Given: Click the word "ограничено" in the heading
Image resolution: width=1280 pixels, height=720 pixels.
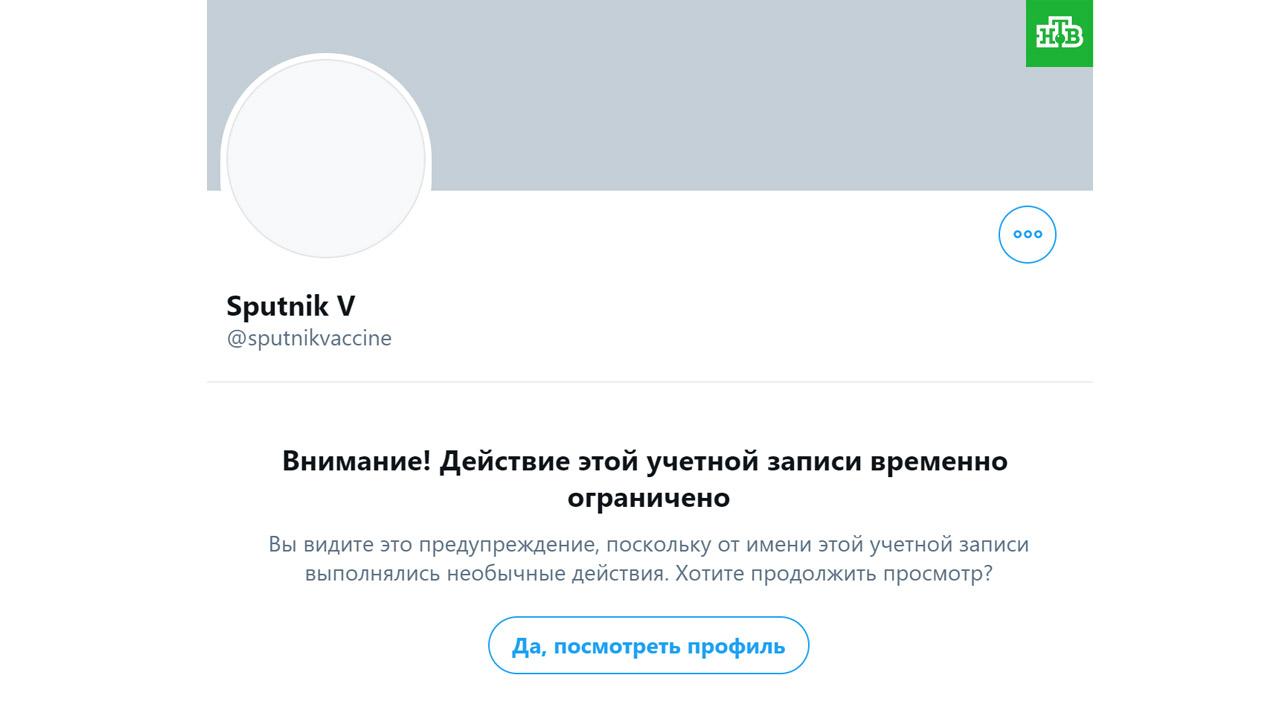Looking at the screenshot, I should click(648, 497).
